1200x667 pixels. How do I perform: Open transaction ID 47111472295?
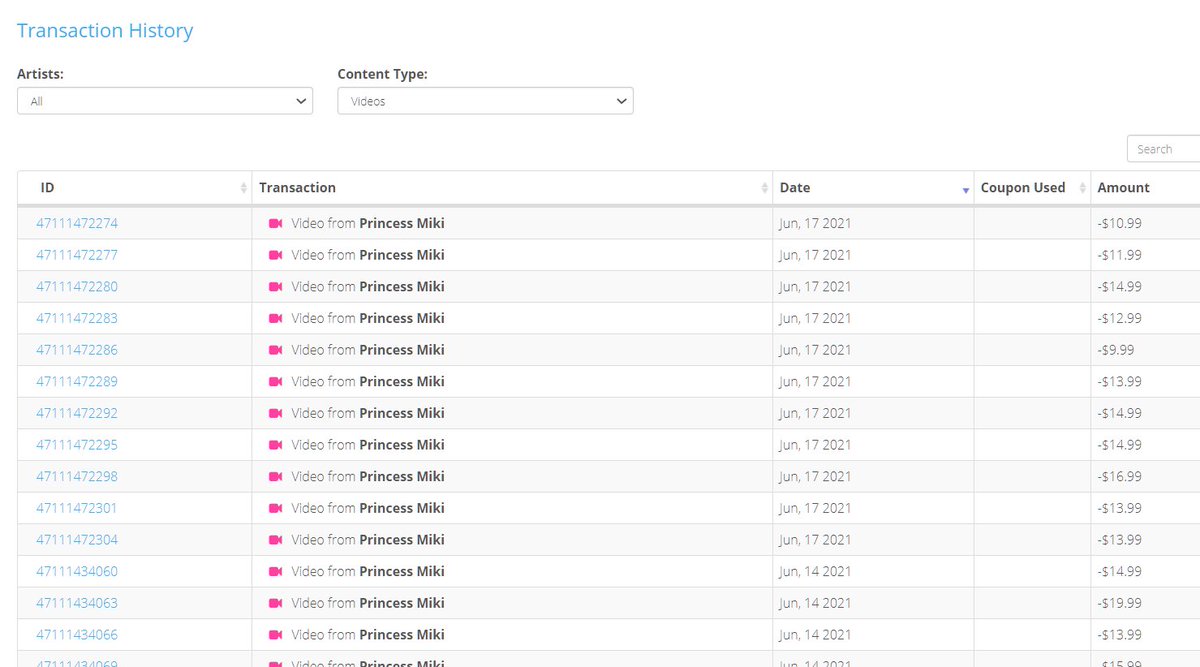77,445
